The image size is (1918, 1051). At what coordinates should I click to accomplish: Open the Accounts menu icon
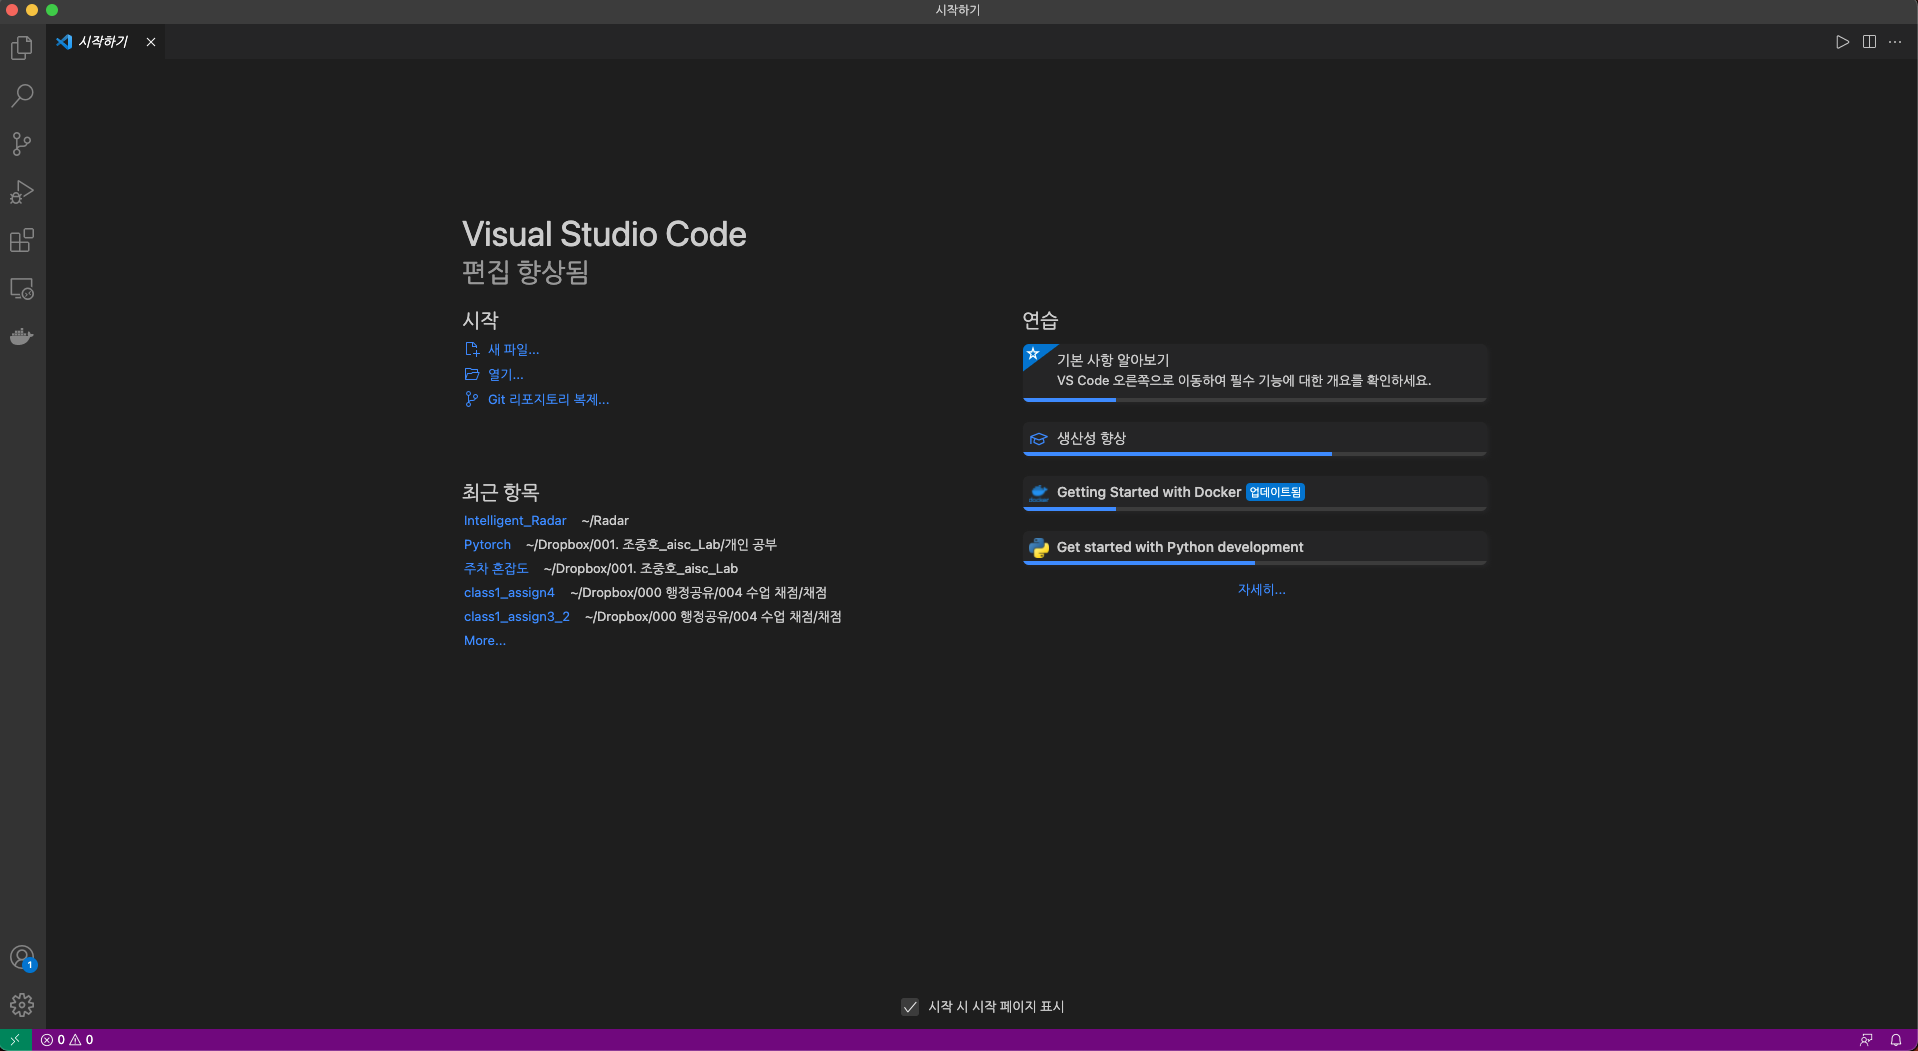[x=22, y=958]
